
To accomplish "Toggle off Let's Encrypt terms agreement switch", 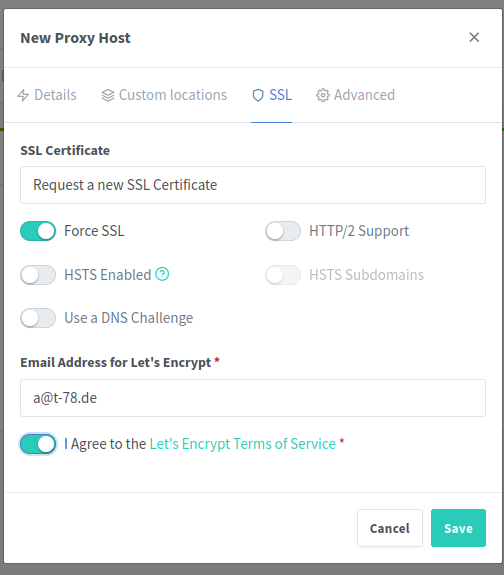I will click(x=38, y=444).
